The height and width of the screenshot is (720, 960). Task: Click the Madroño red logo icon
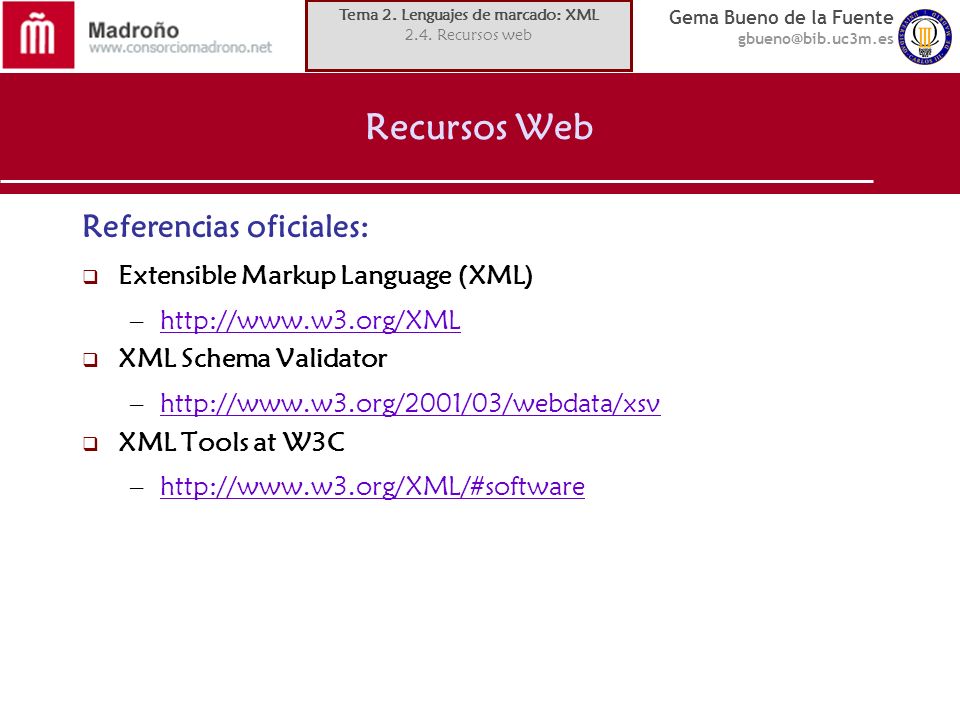click(x=39, y=35)
